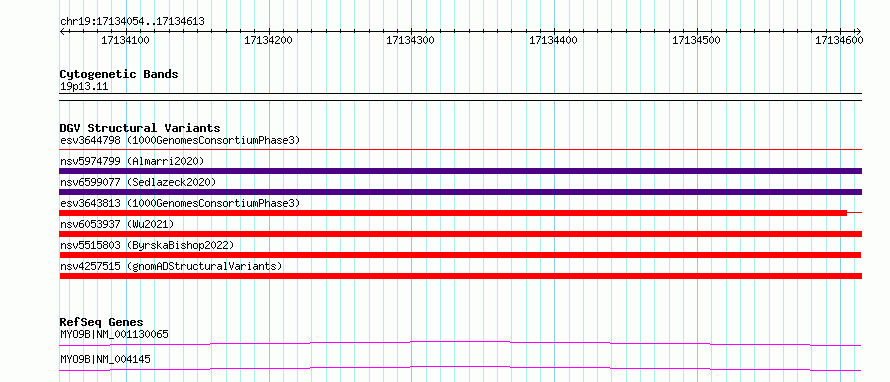Open variant nsv4257515 (gnomADStructuralVariants) label
This screenshot has width=890, height=382.
click(171, 266)
